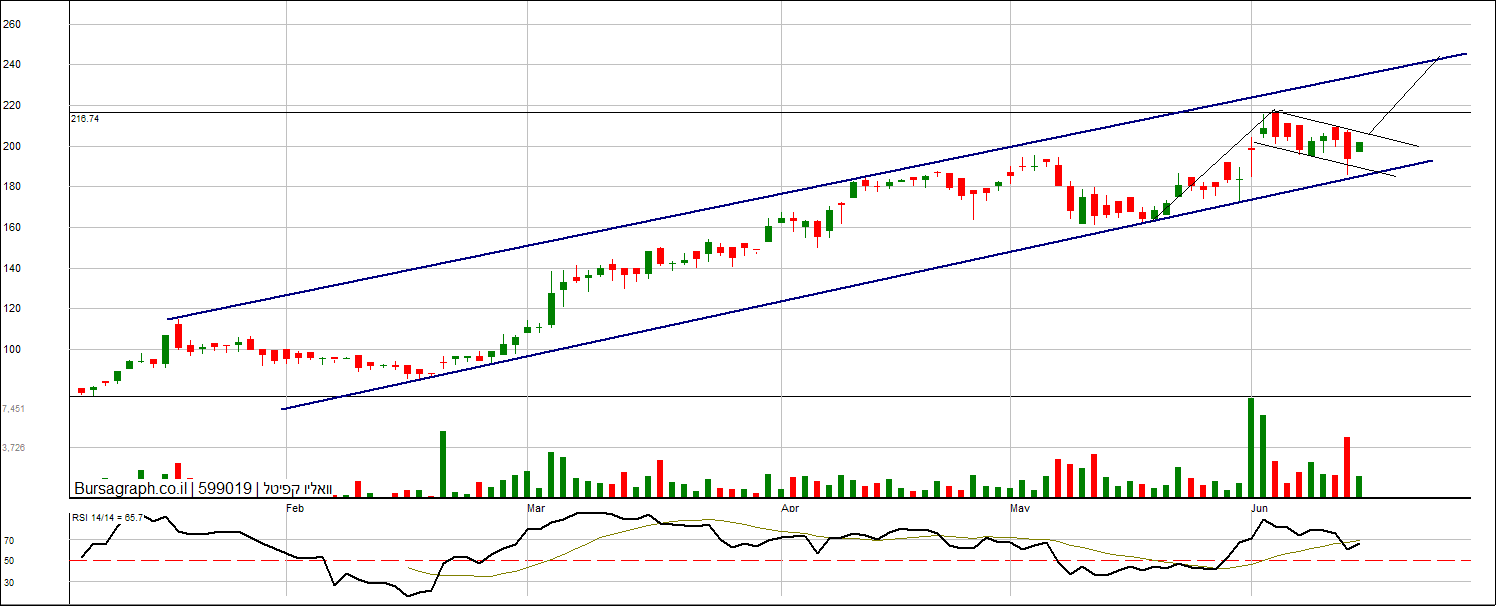Image resolution: width=1496 pixels, height=606 pixels.
Task: Click the RSI 70 level label
Action: tap(9, 540)
